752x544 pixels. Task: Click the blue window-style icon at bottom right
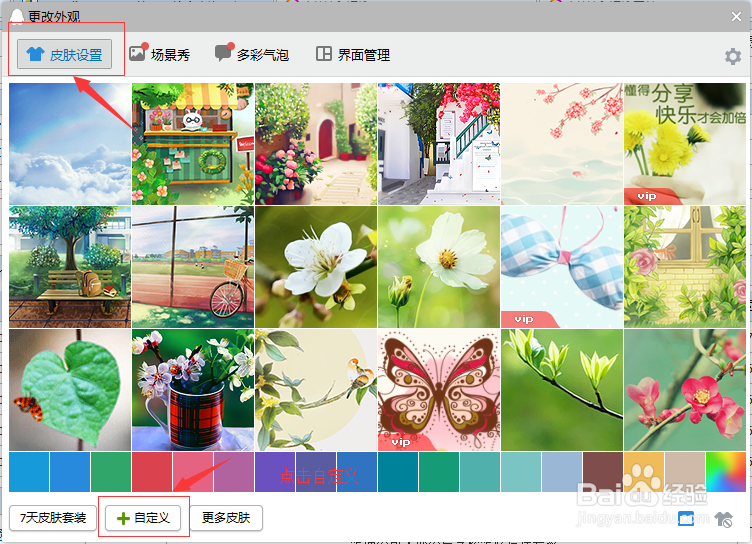pyautogui.click(x=686, y=519)
